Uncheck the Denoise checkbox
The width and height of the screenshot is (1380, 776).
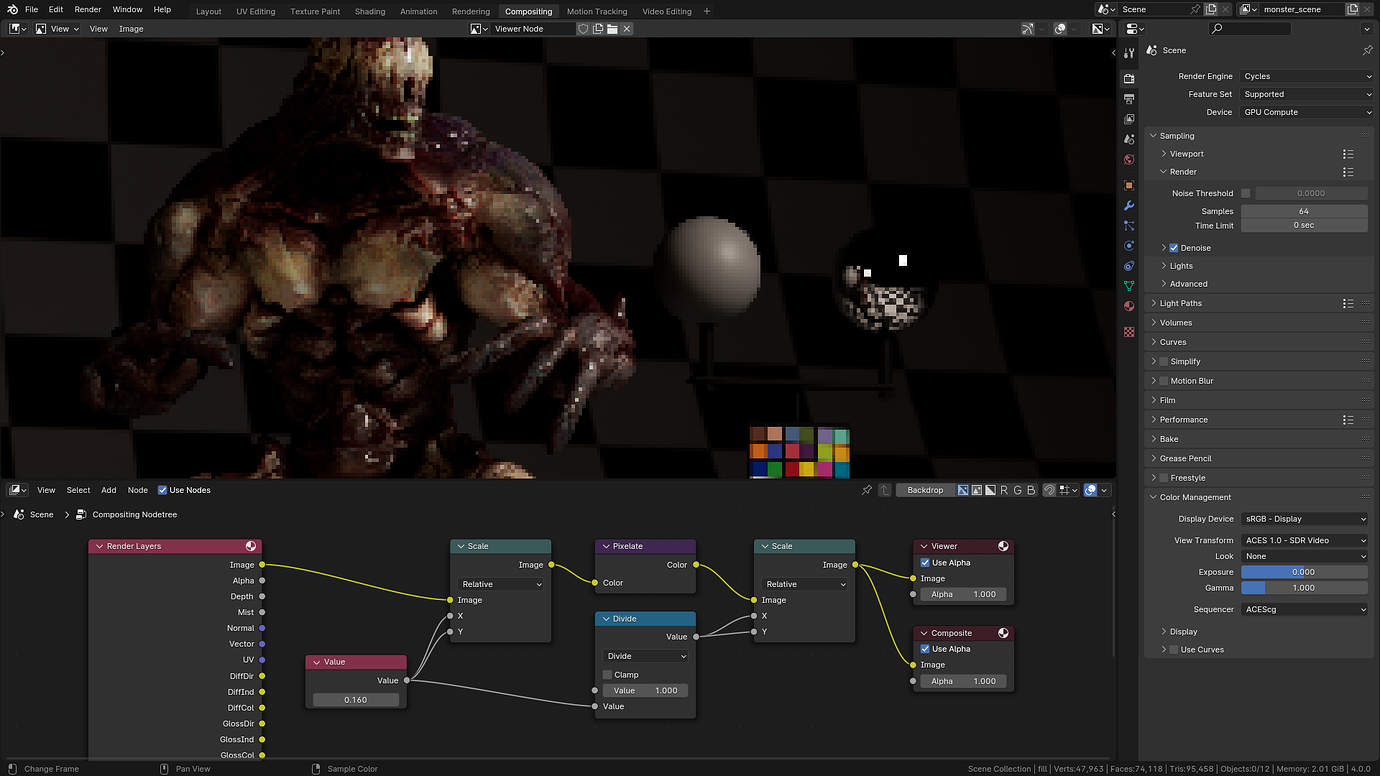[x=1174, y=248]
